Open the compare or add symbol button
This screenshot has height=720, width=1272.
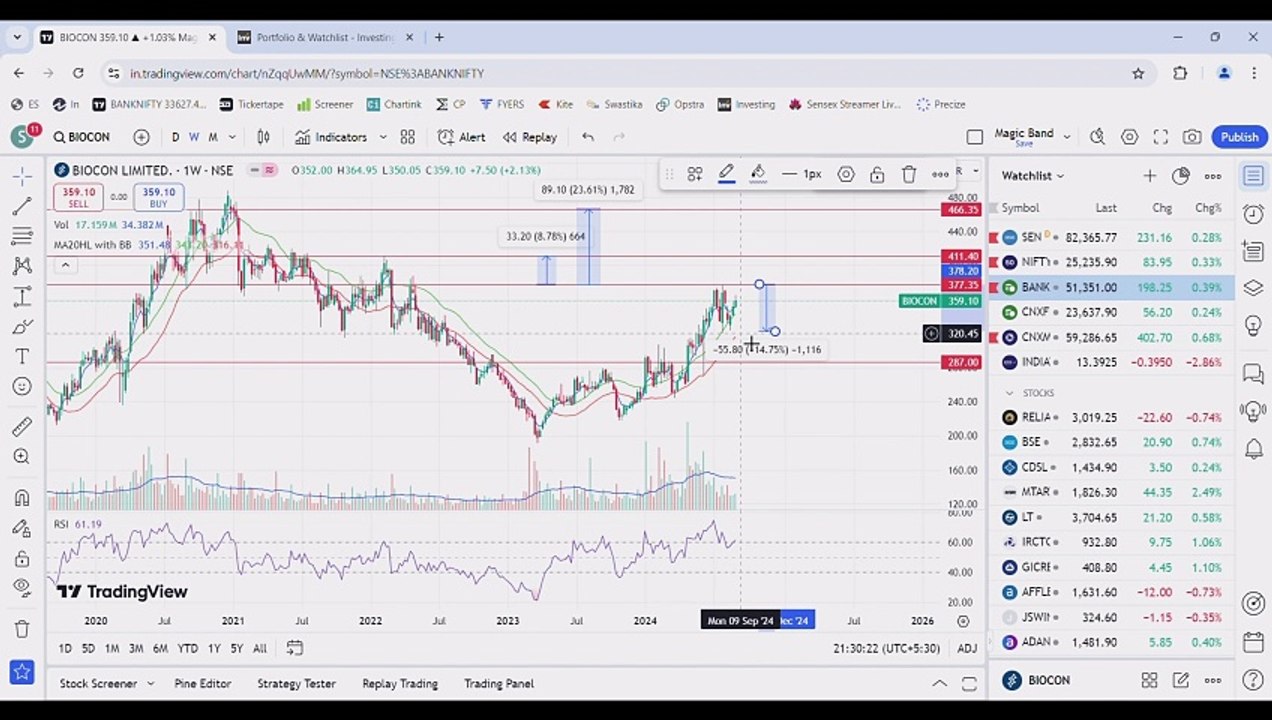[x=141, y=137]
